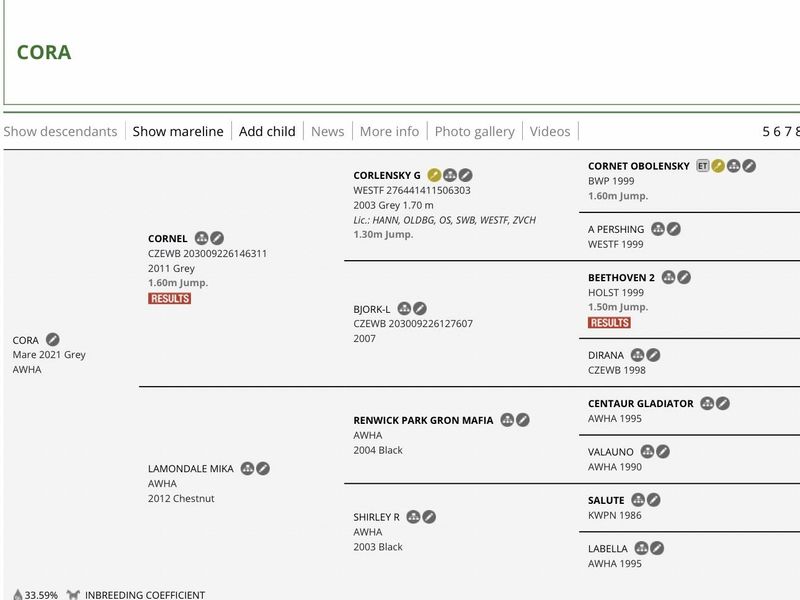Select the Show descendants menu item

[x=60, y=131]
